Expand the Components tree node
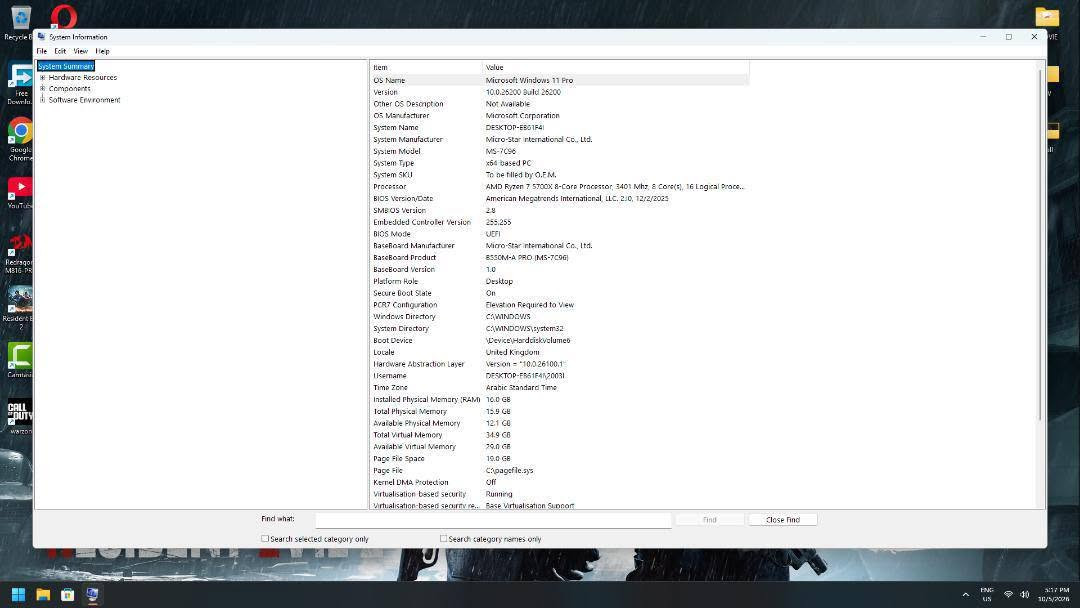Screen dimensions: 1080x608 tap(43, 88)
